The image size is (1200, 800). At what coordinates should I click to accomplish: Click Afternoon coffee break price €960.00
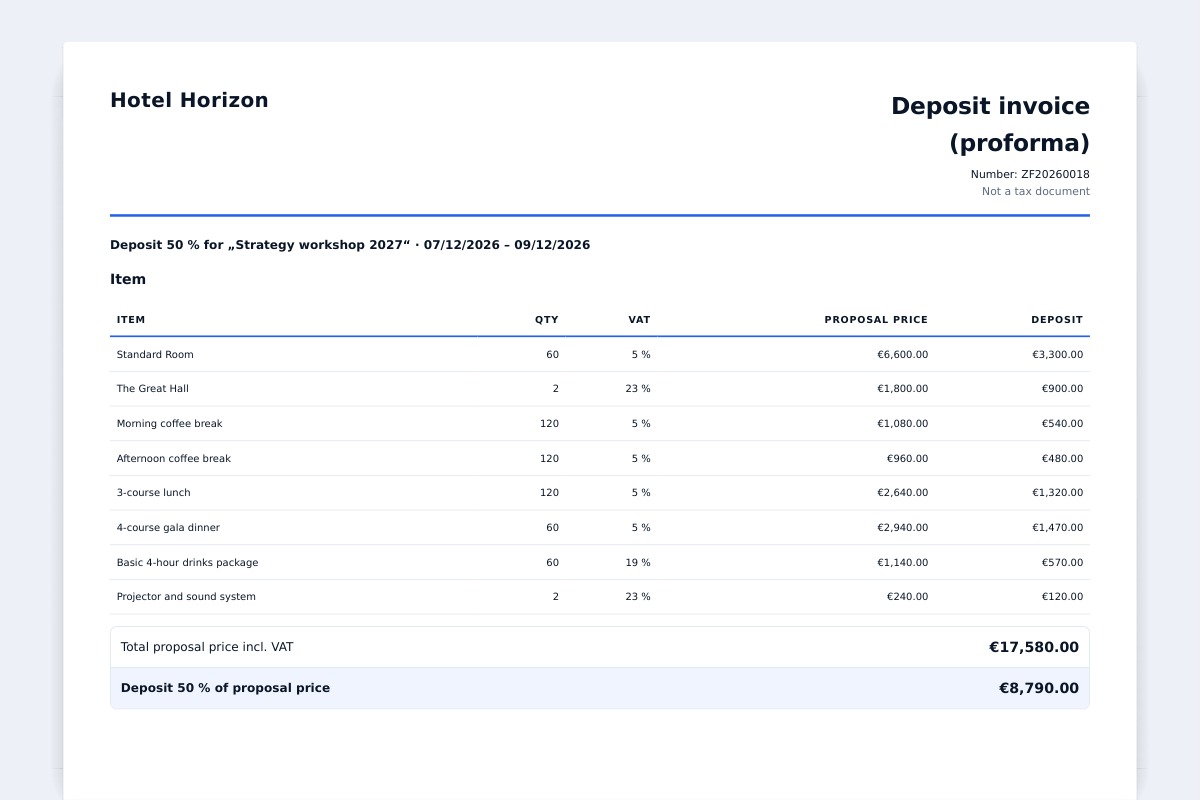click(907, 458)
